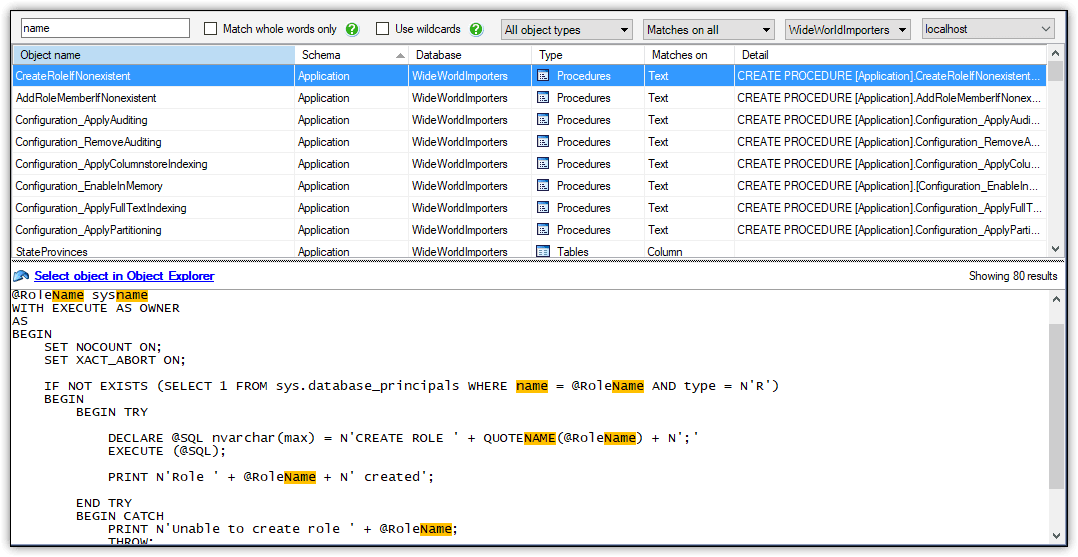Sort results by Object name column header

click(x=153, y=55)
